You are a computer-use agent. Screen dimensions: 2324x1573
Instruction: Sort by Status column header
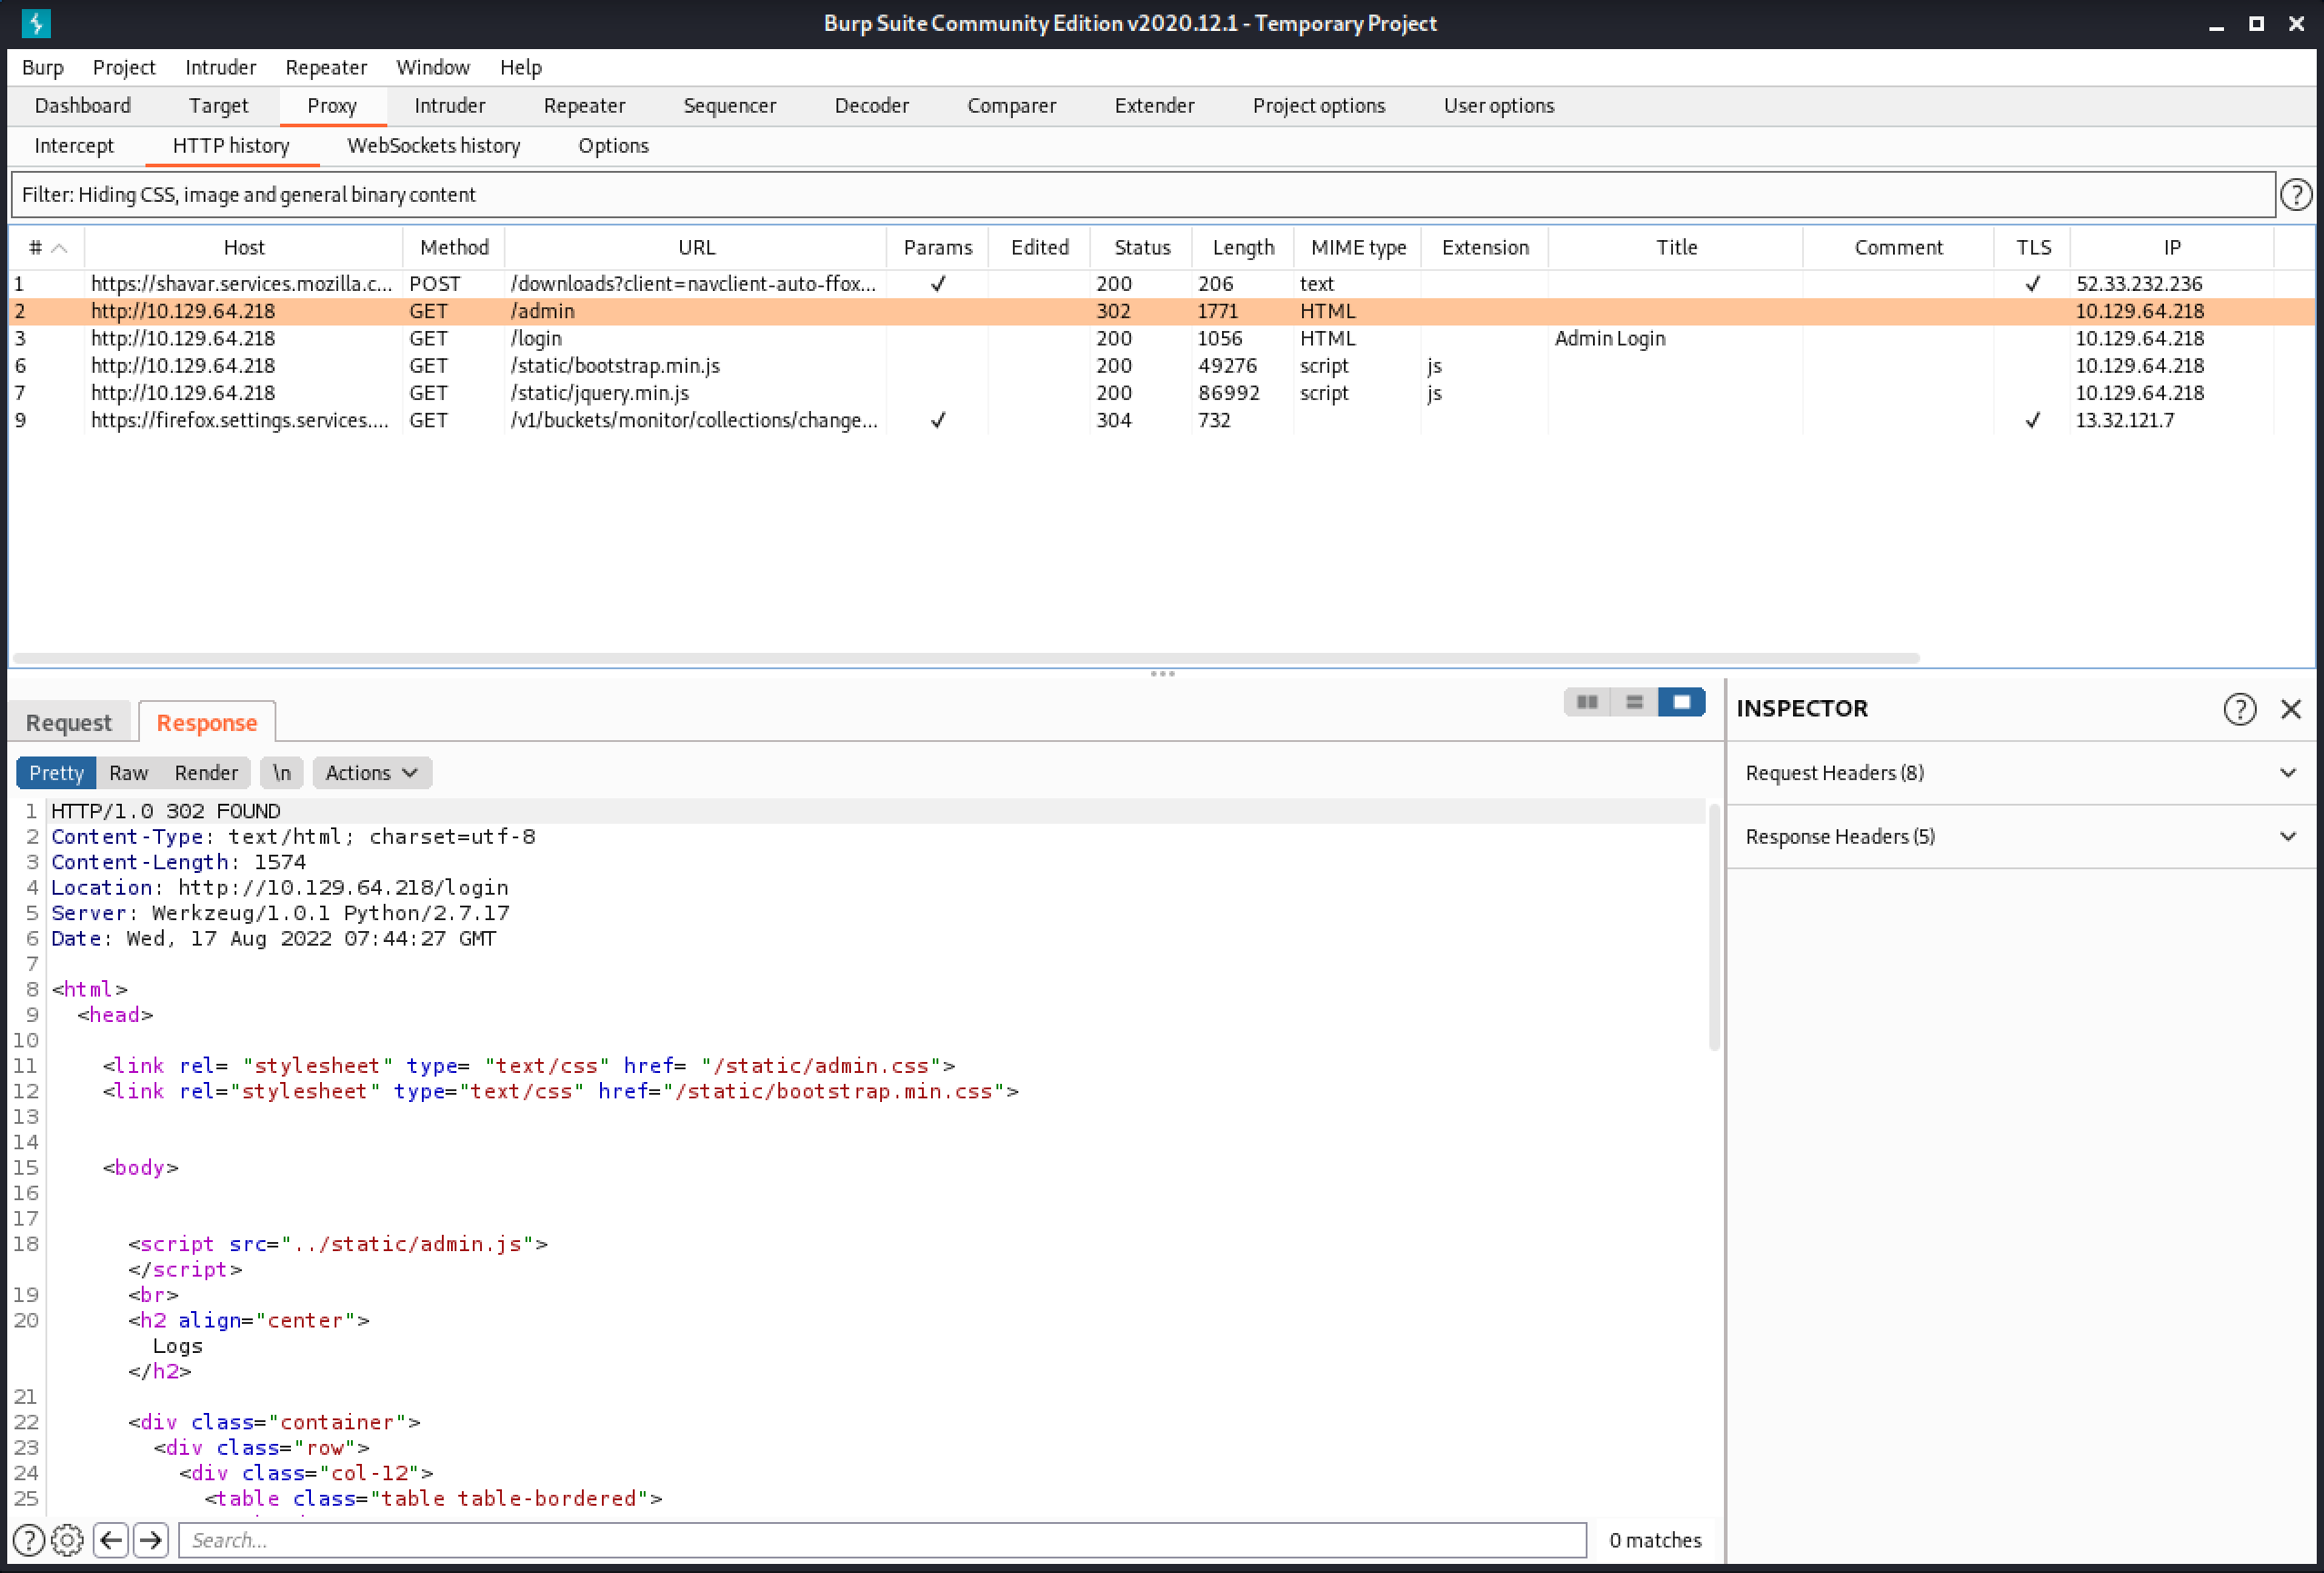pos(1142,248)
